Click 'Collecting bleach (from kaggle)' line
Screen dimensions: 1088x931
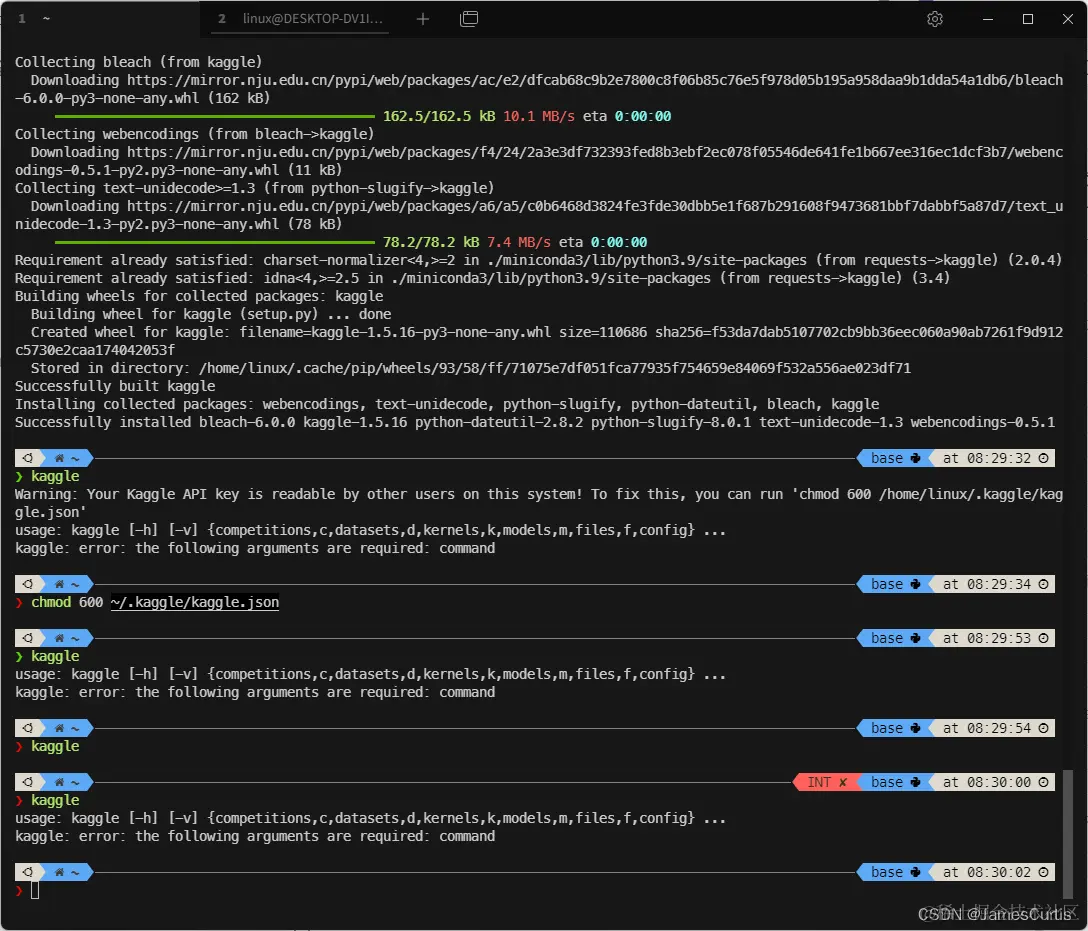(x=139, y=62)
